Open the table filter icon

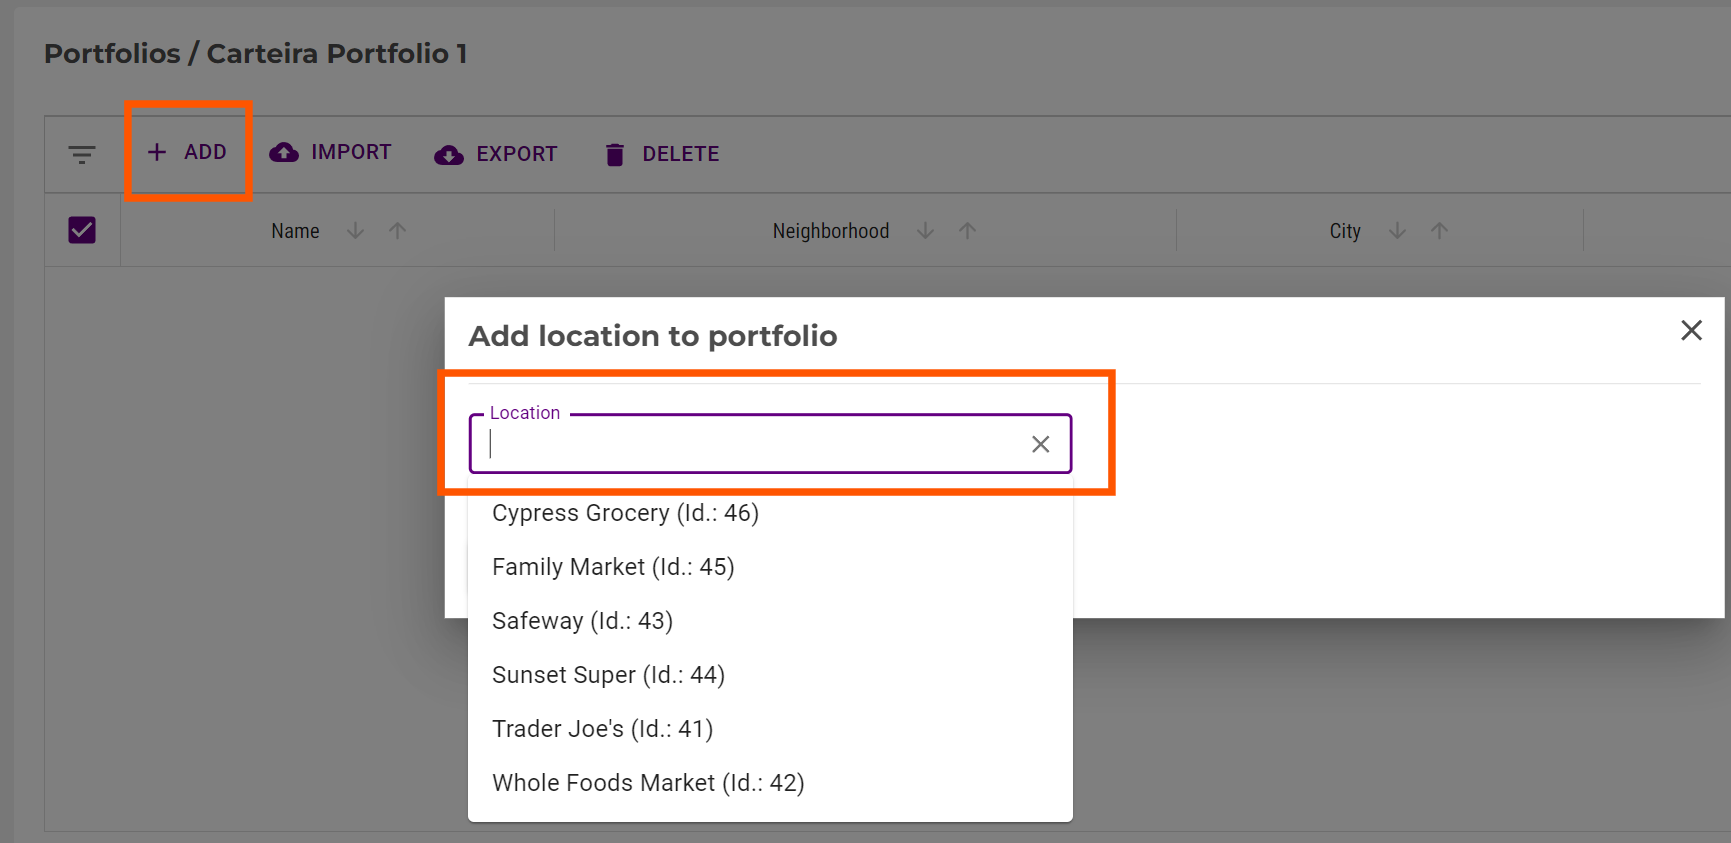pos(82,154)
